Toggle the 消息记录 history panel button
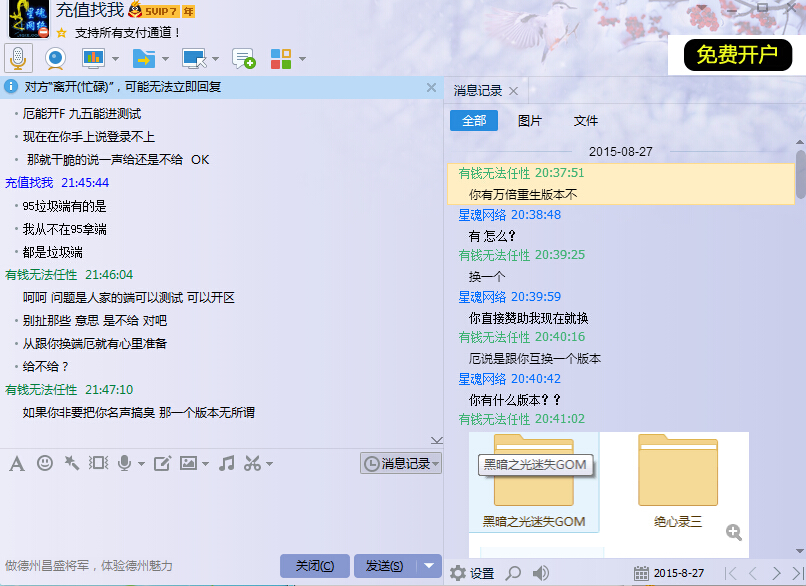Viewport: 806px width, 586px height. (400, 463)
